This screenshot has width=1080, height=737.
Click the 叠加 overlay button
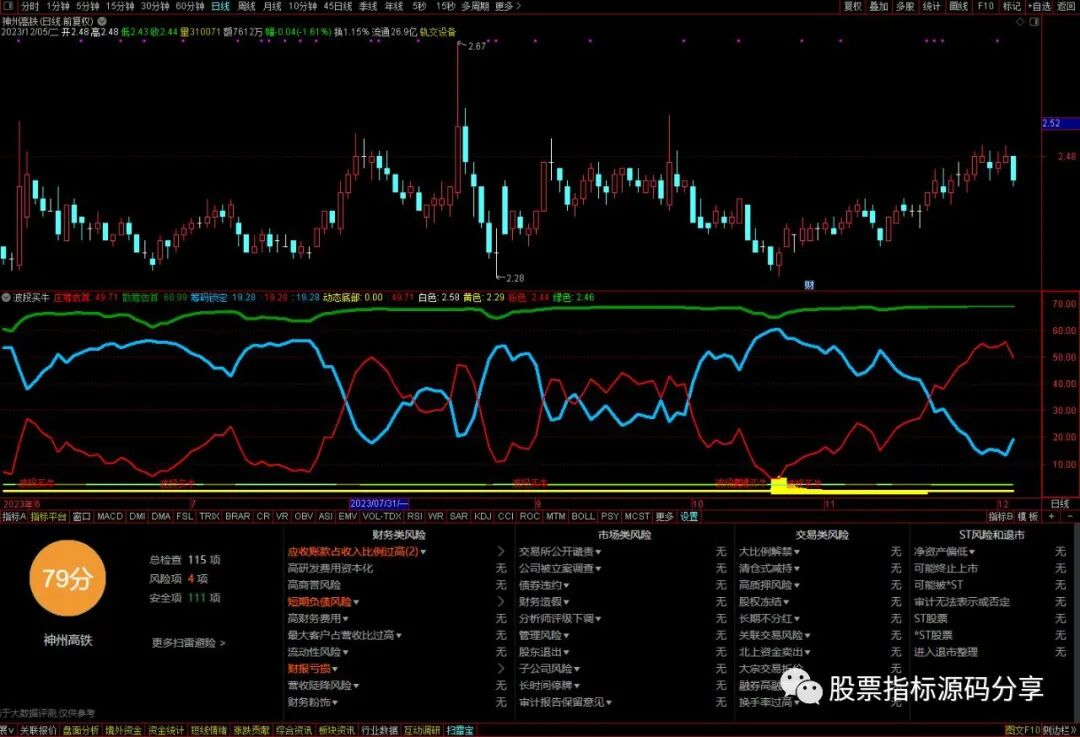(878, 6)
